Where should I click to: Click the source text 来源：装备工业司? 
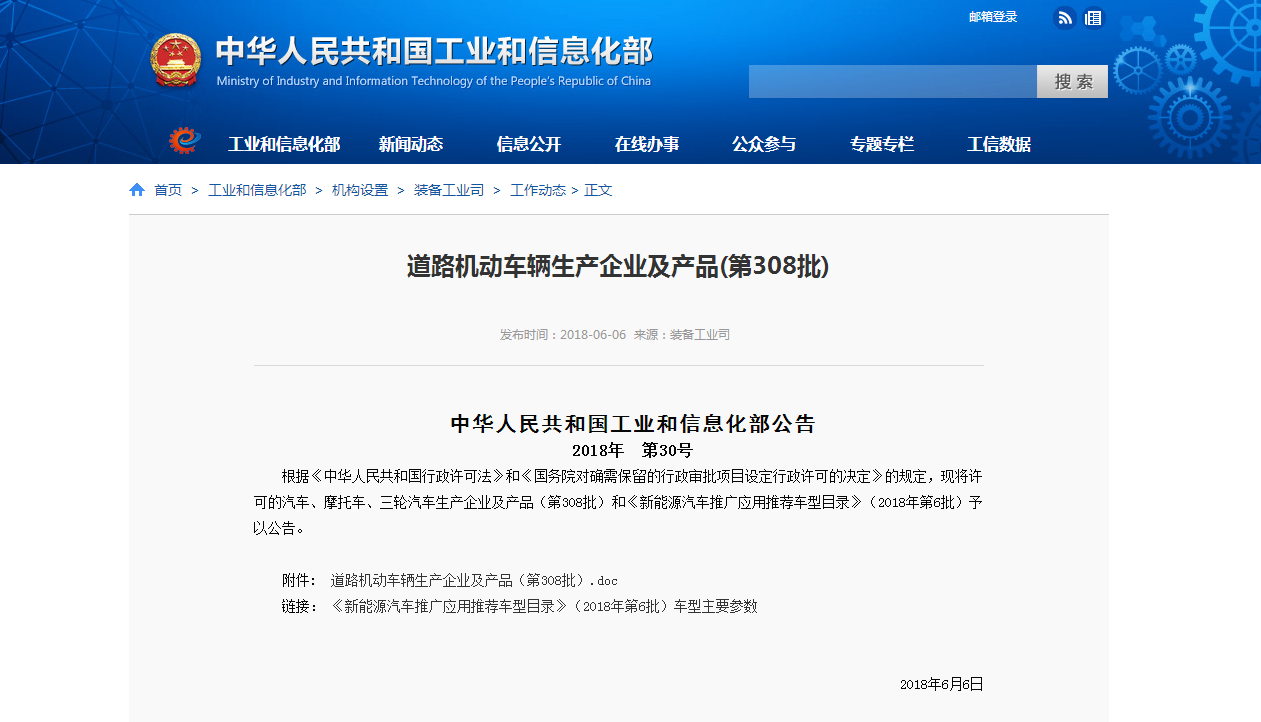[682, 335]
